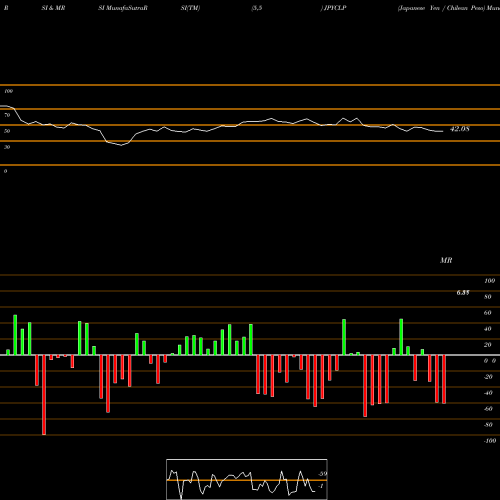The height and width of the screenshot is (500, 500).
Task: Open the mini oscillator thumbnail chart
Action: tap(247, 479)
